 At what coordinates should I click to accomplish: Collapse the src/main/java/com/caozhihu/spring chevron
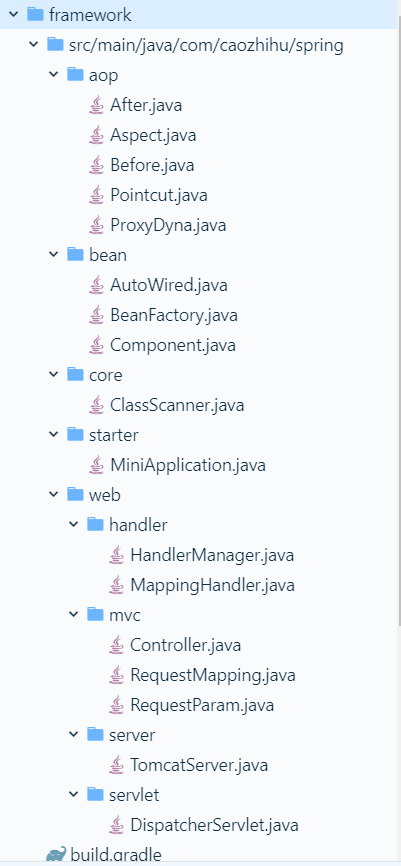pyautogui.click(x=34, y=44)
